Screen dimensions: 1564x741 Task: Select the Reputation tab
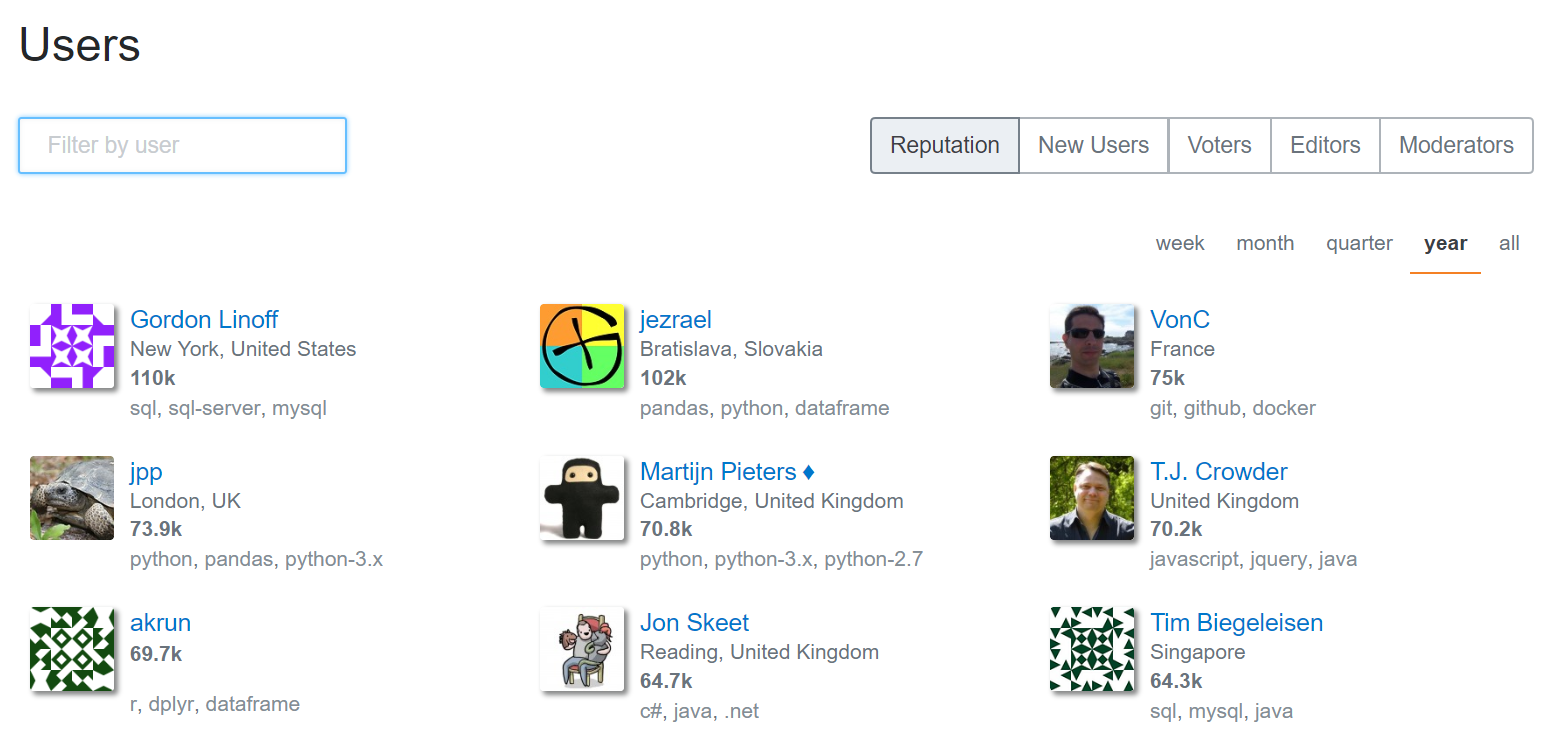(944, 145)
